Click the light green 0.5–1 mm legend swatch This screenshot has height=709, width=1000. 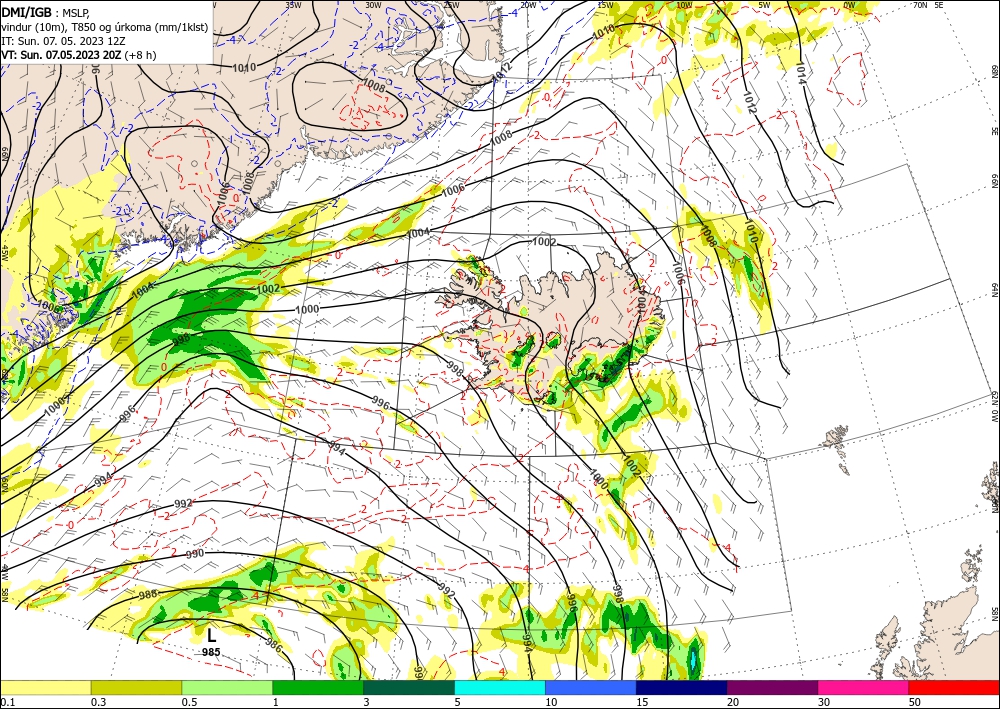(227, 687)
